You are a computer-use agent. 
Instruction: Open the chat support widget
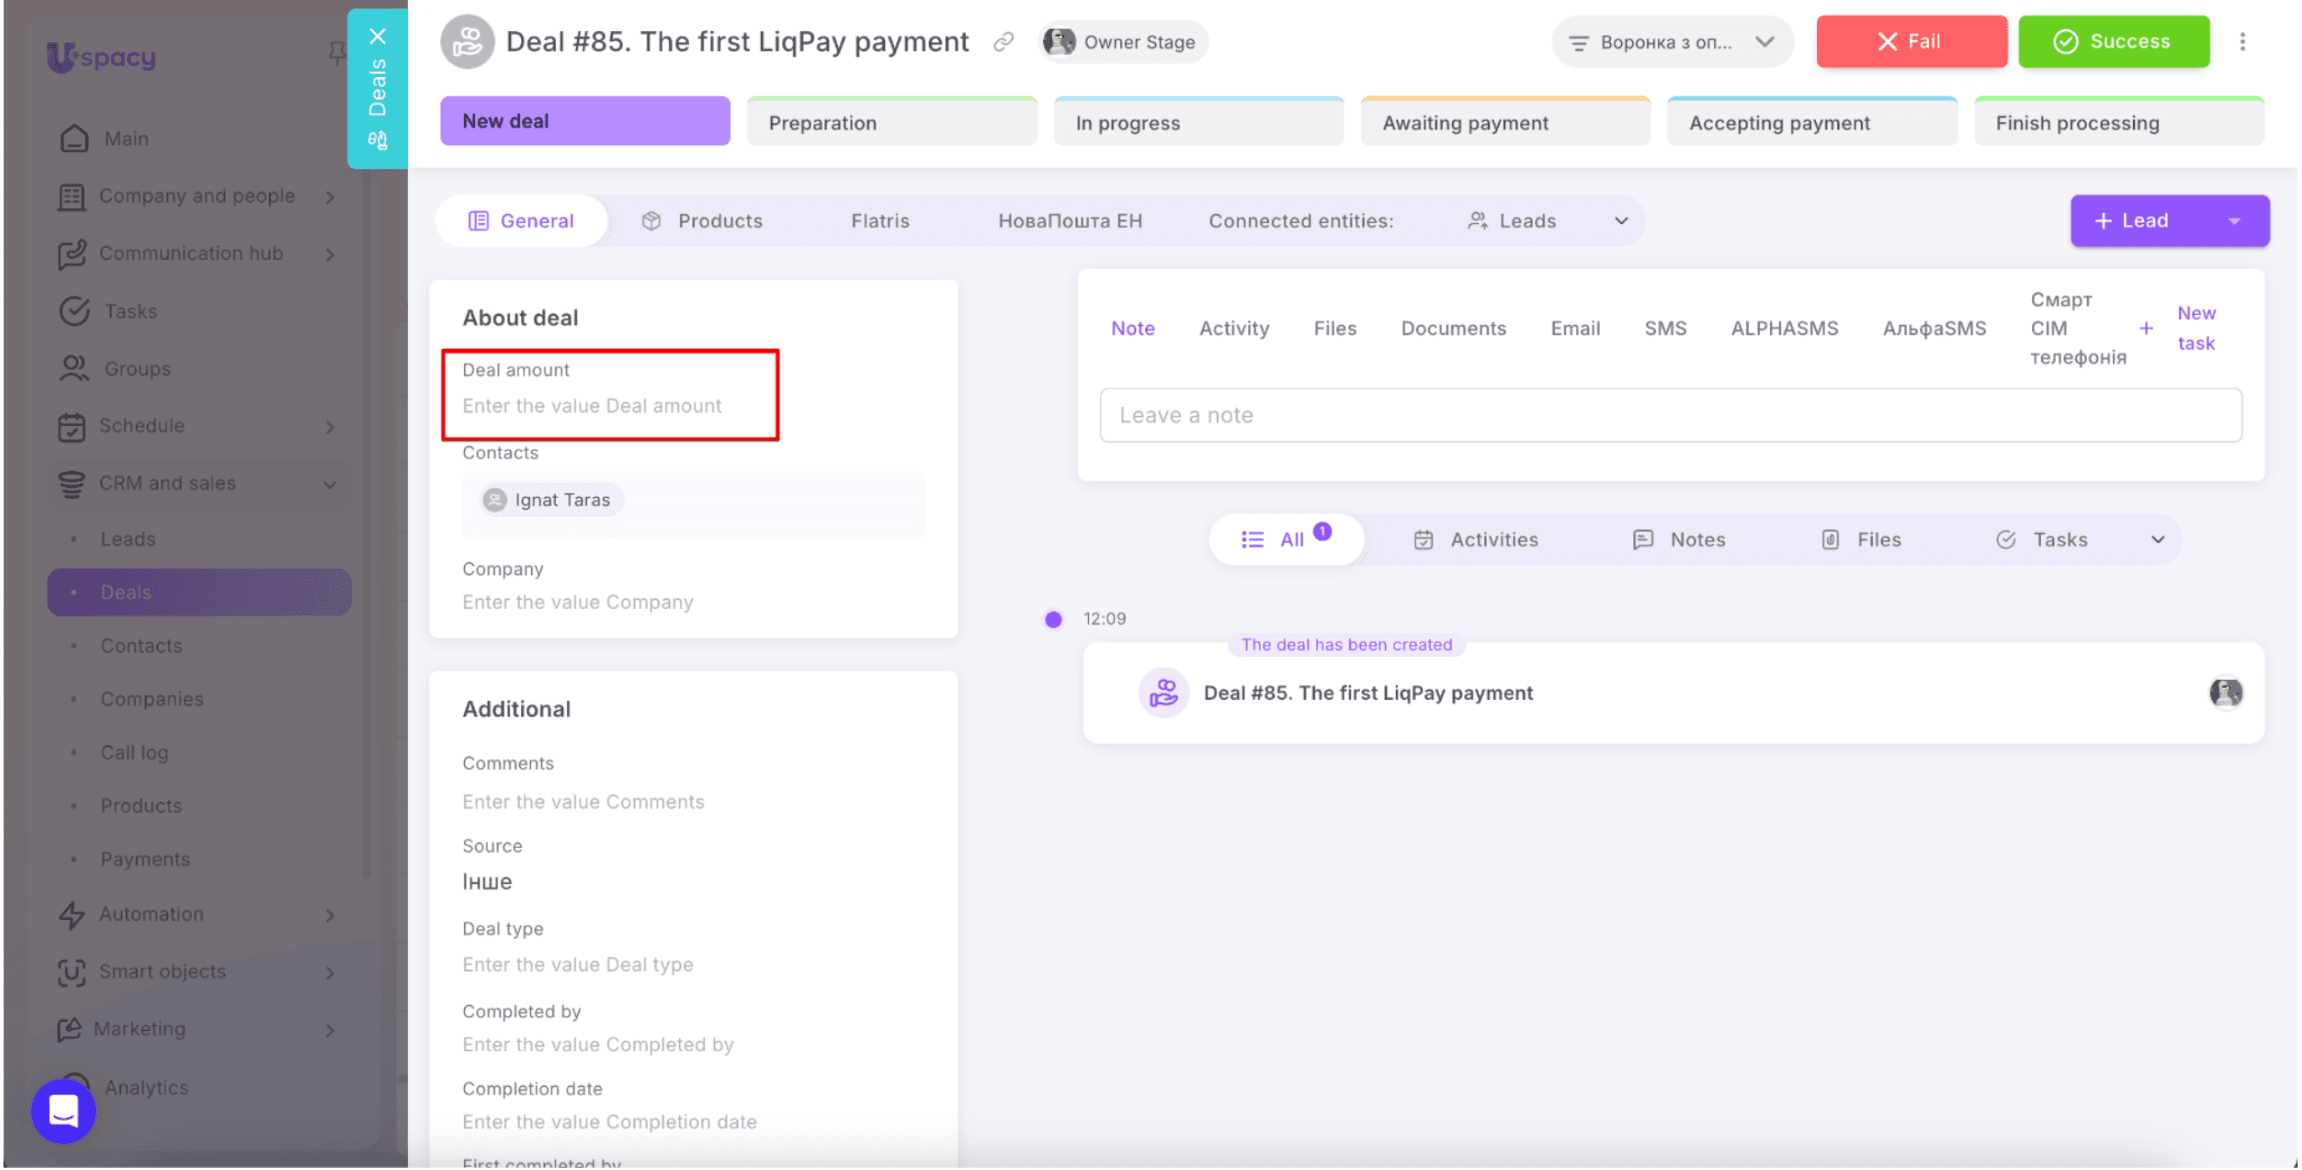(63, 1111)
